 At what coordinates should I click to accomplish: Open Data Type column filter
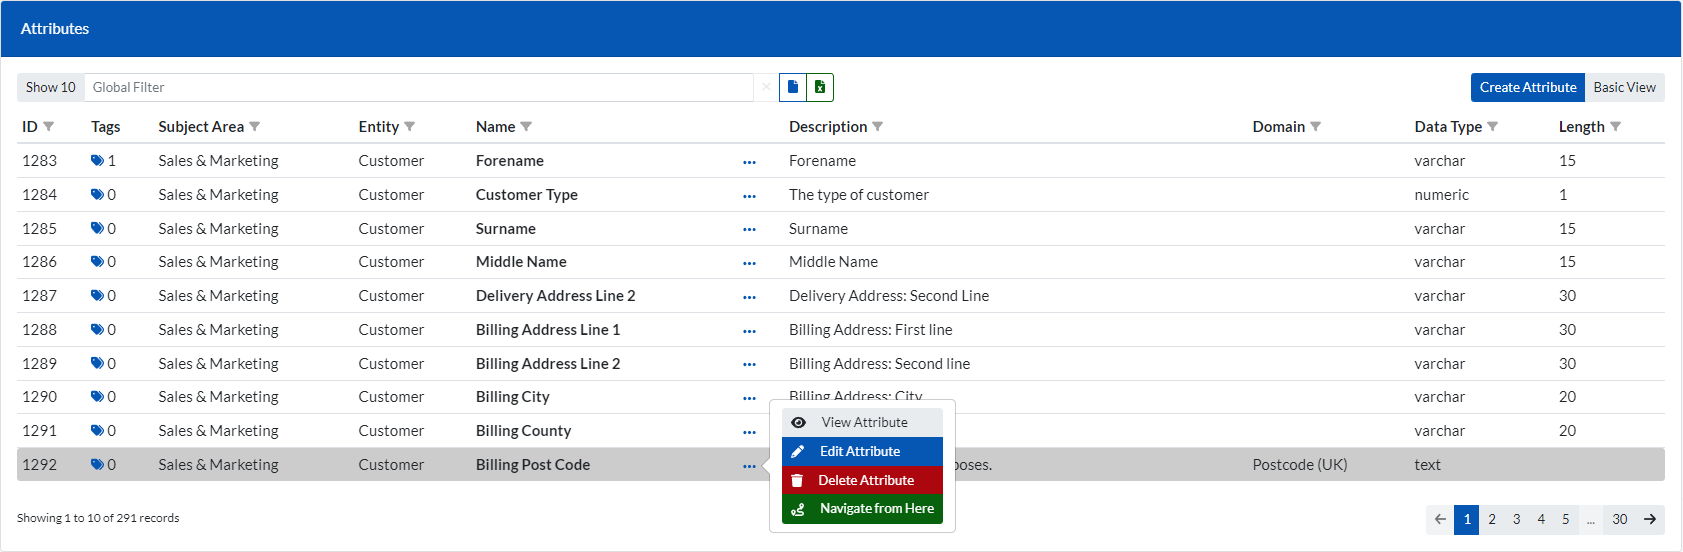point(1493,127)
